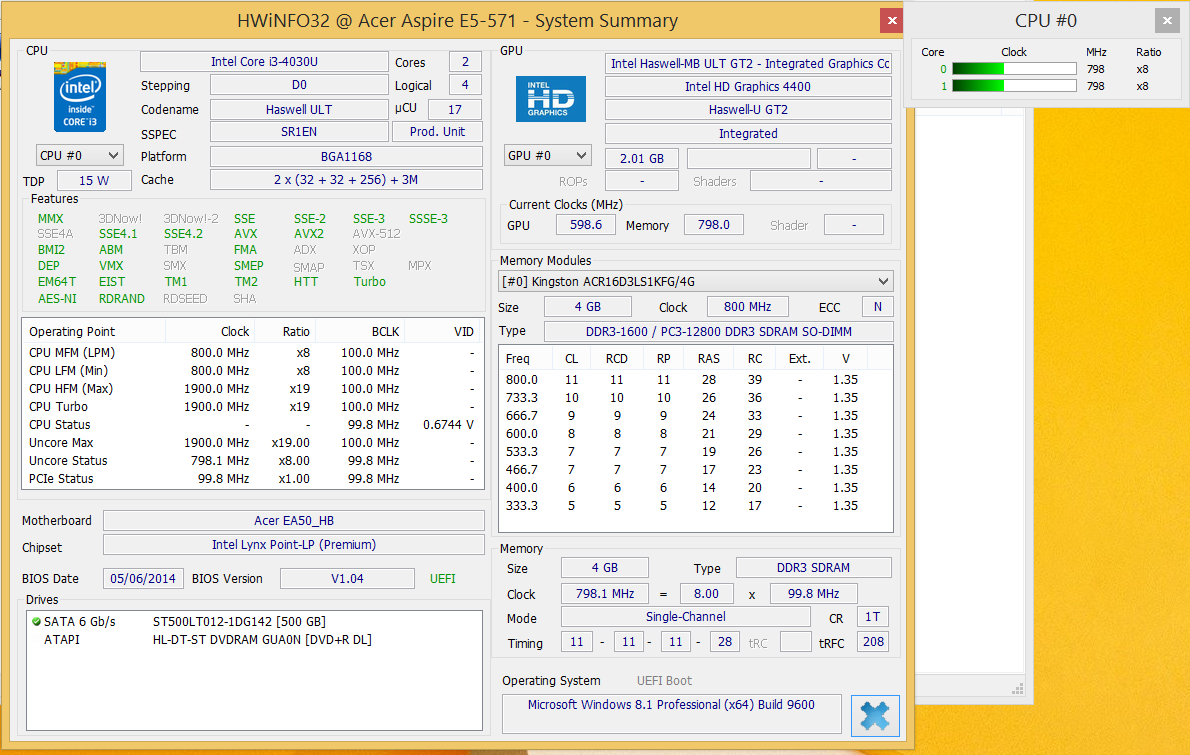The image size is (1190, 755).
Task: Click the Logical count field
Action: coord(465,85)
